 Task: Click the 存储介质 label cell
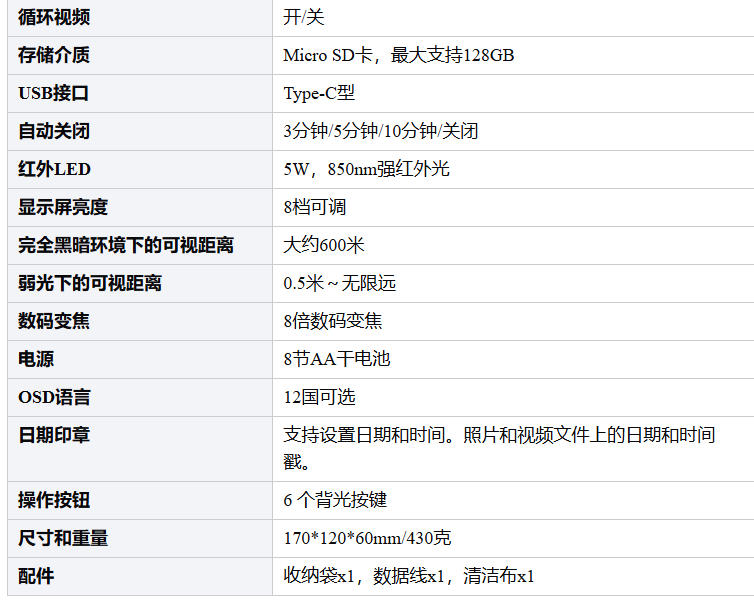54,55
